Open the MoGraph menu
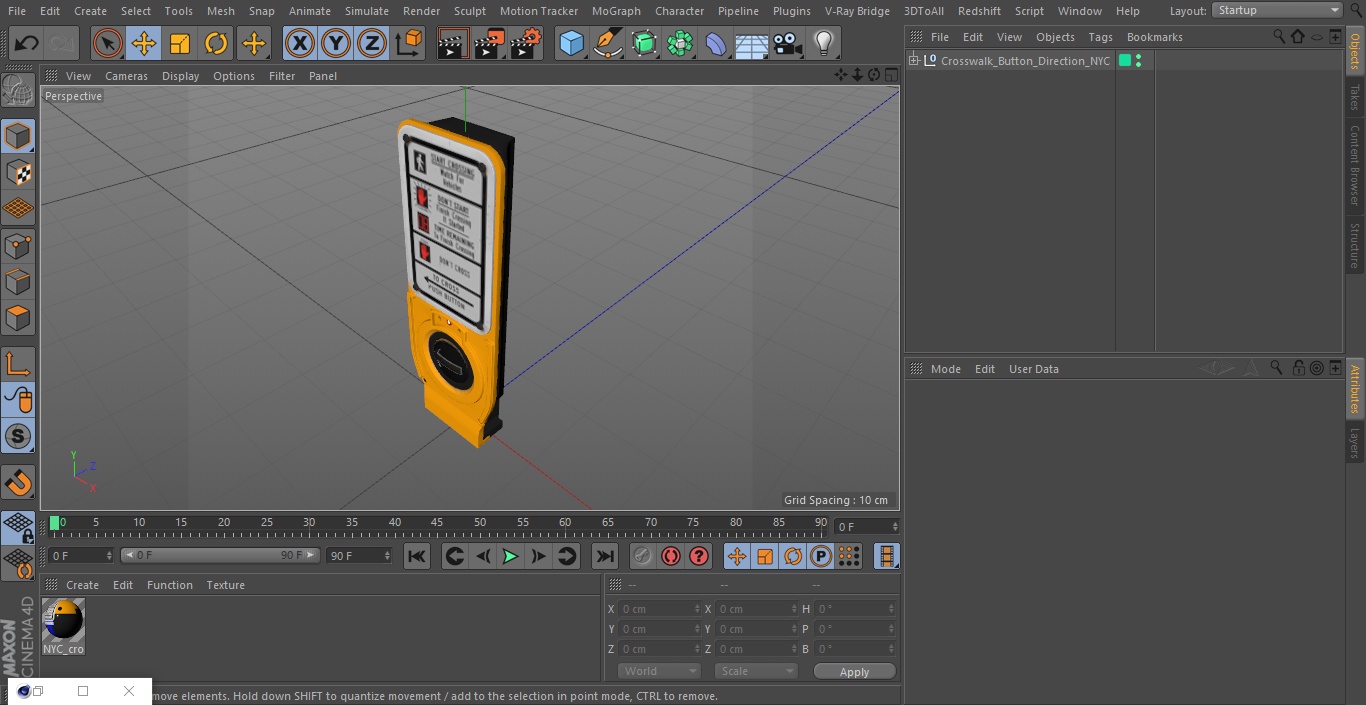 point(616,11)
